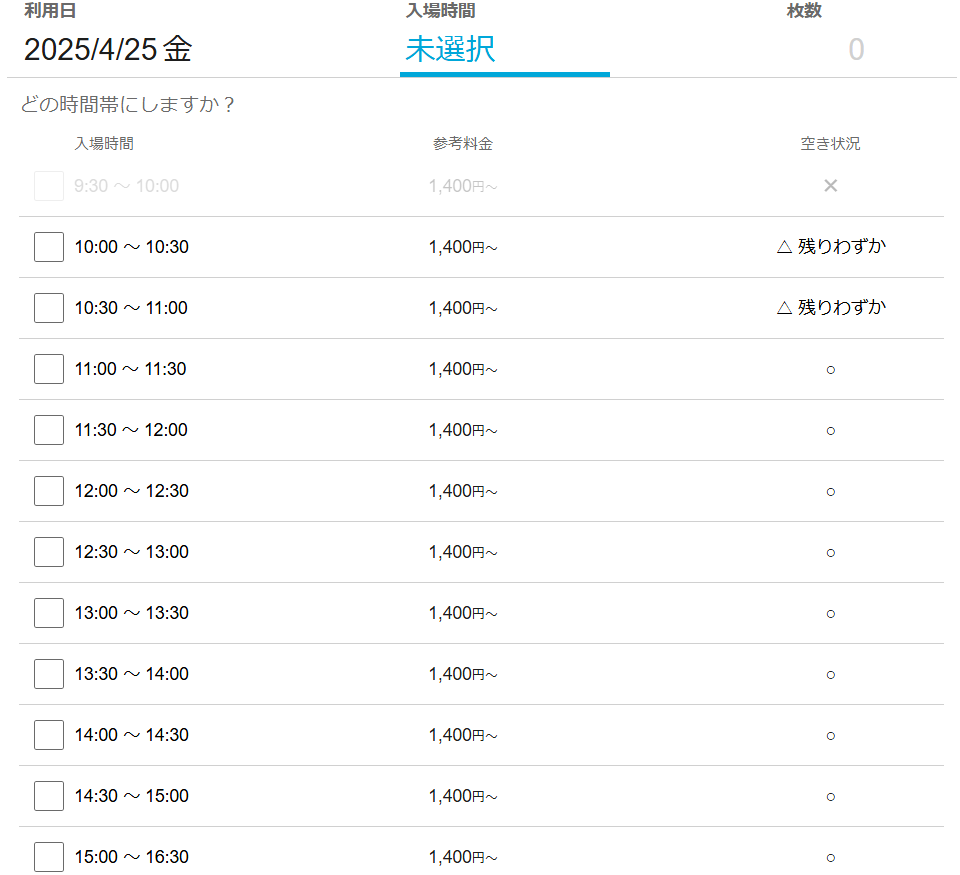This screenshot has width=960, height=875.
Task: Click the × sold-out icon for 9:30 slot
Action: tap(830, 186)
